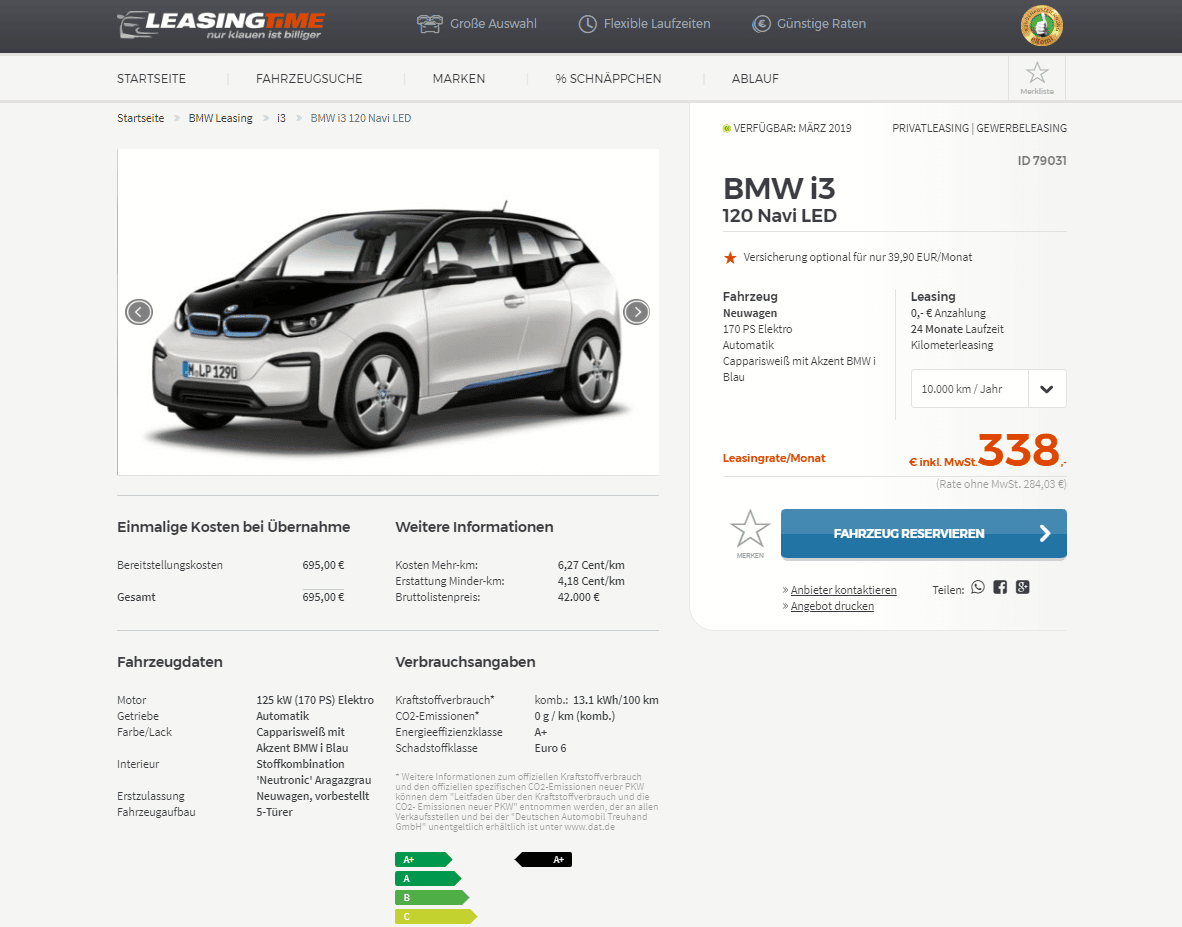Image resolution: width=1182 pixels, height=927 pixels.
Task: Click the orange star next to Versicherung
Action: tap(730, 258)
